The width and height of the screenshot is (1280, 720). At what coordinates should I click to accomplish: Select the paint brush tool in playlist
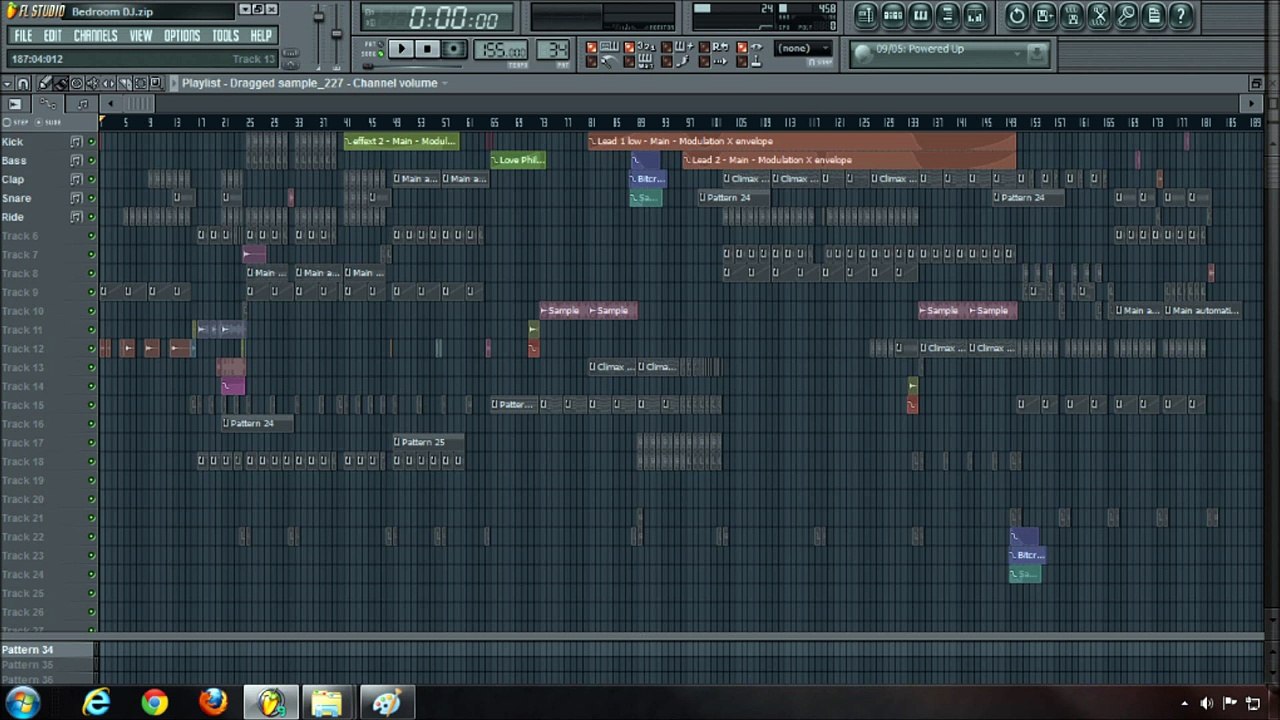point(60,83)
